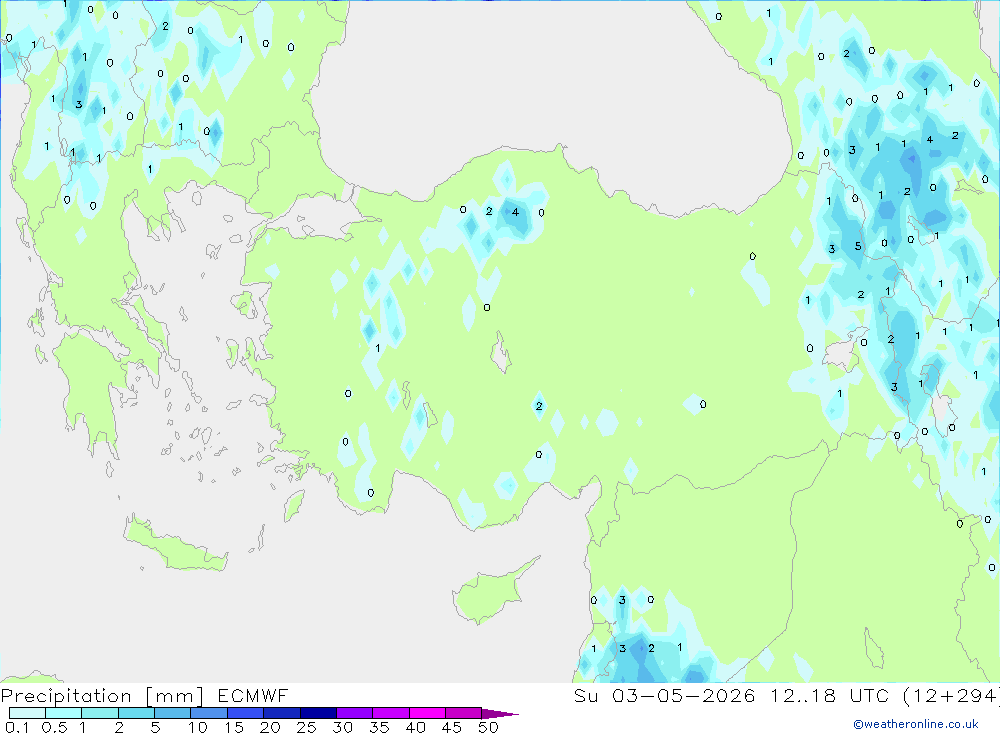Click the legend label '15'
Image resolution: width=1000 pixels, height=733 pixels.
234,727
